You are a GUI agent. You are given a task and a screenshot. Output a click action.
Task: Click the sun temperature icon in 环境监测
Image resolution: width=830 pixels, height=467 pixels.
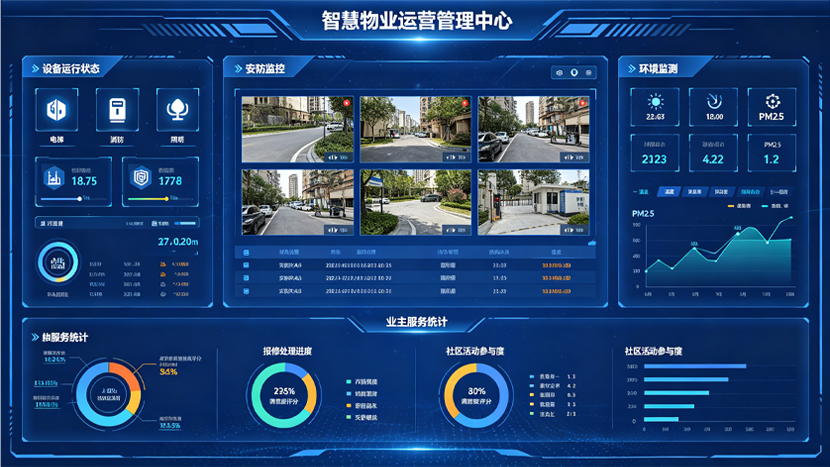click(x=655, y=102)
